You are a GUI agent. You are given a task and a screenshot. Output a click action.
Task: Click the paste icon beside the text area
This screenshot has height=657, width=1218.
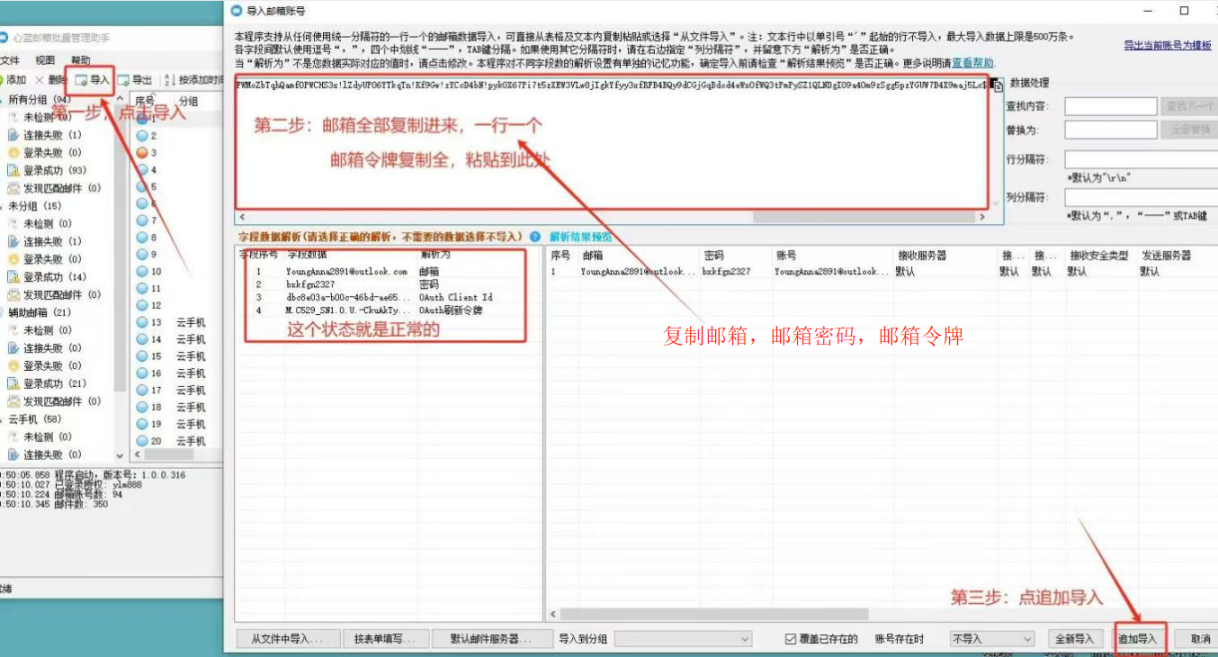[x=998, y=86]
